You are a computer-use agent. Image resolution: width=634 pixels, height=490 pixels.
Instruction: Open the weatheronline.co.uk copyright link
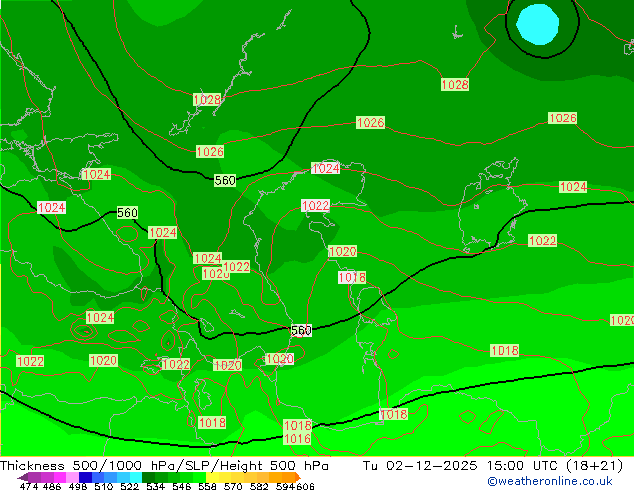pos(549,481)
